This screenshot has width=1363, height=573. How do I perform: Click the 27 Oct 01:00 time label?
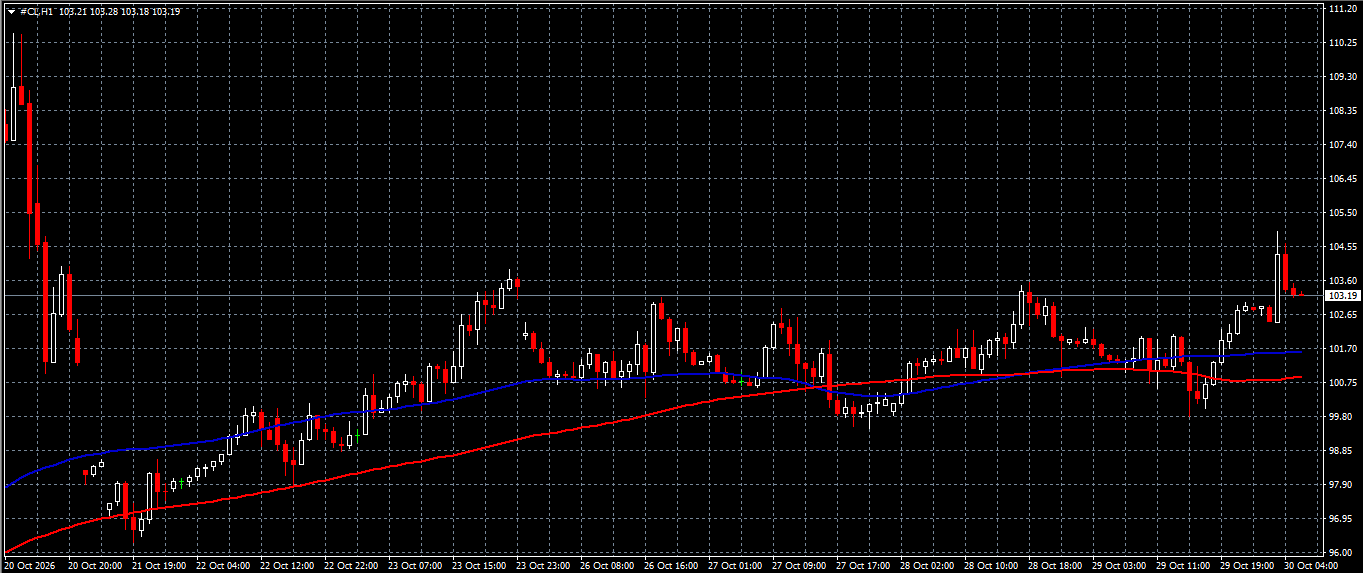[736, 565]
